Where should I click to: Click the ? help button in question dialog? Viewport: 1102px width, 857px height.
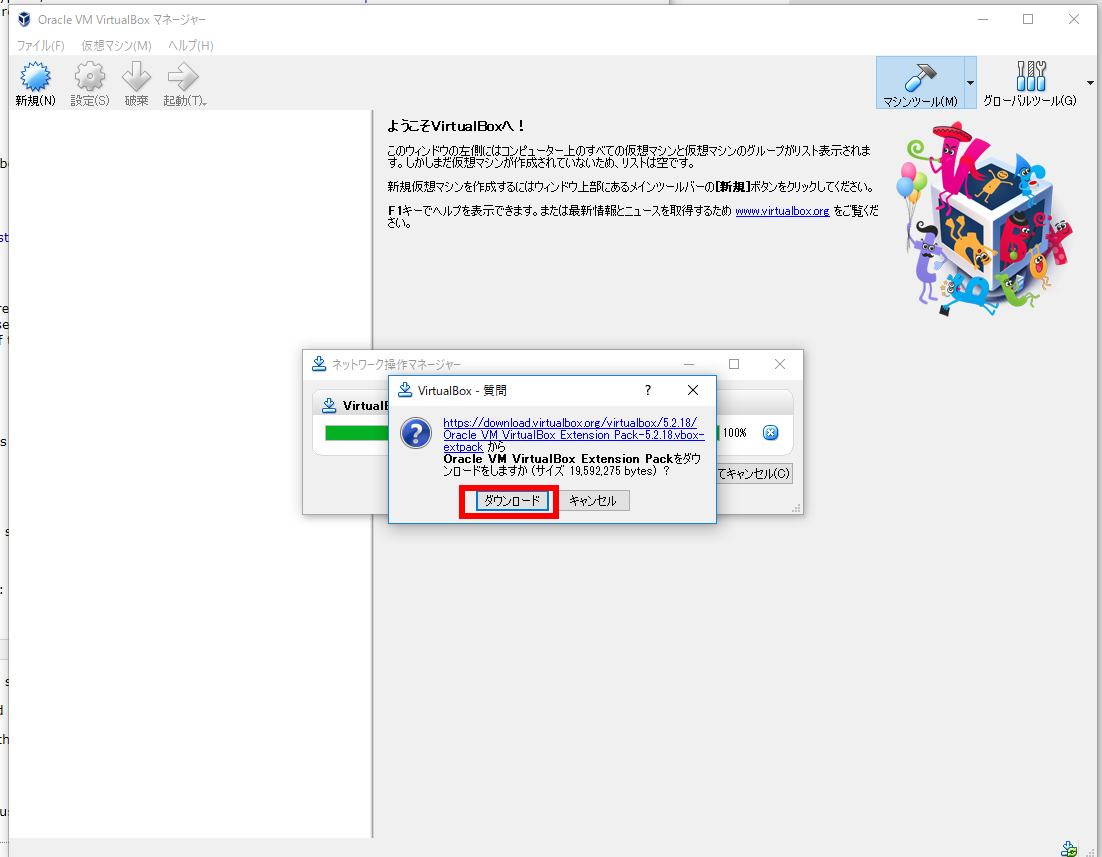pos(648,390)
